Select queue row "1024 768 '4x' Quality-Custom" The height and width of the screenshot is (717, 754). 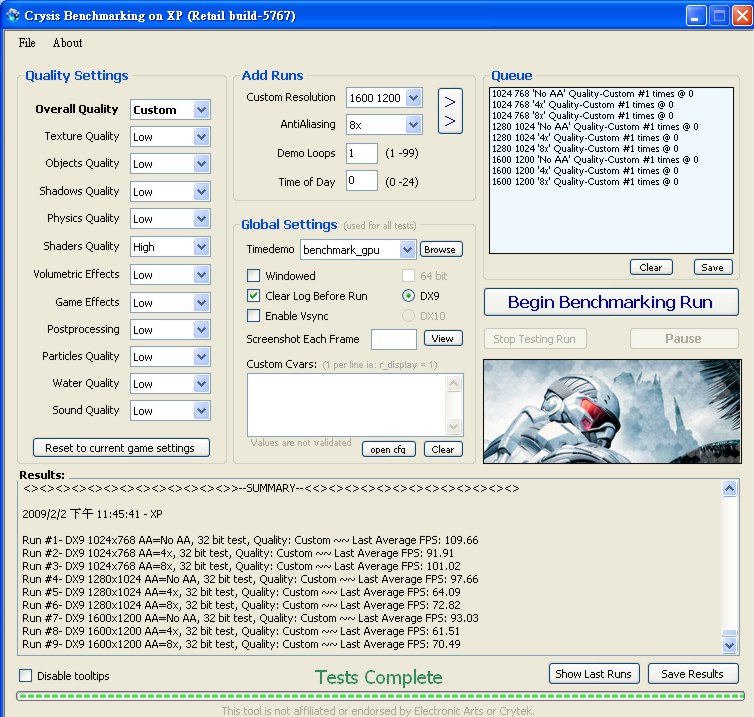(582, 105)
